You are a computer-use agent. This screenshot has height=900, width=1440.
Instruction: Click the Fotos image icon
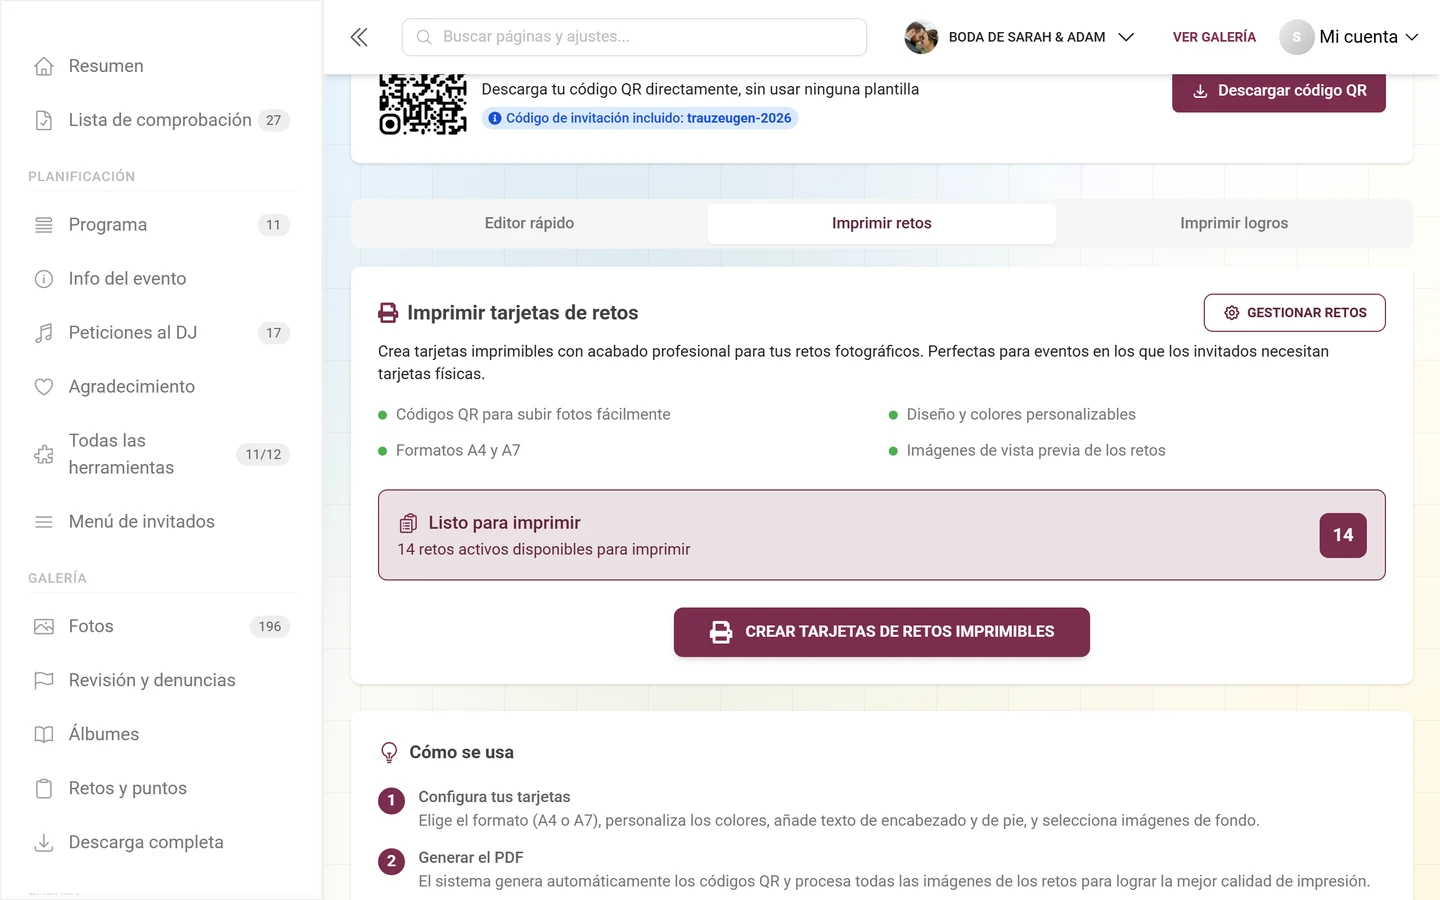(44, 627)
